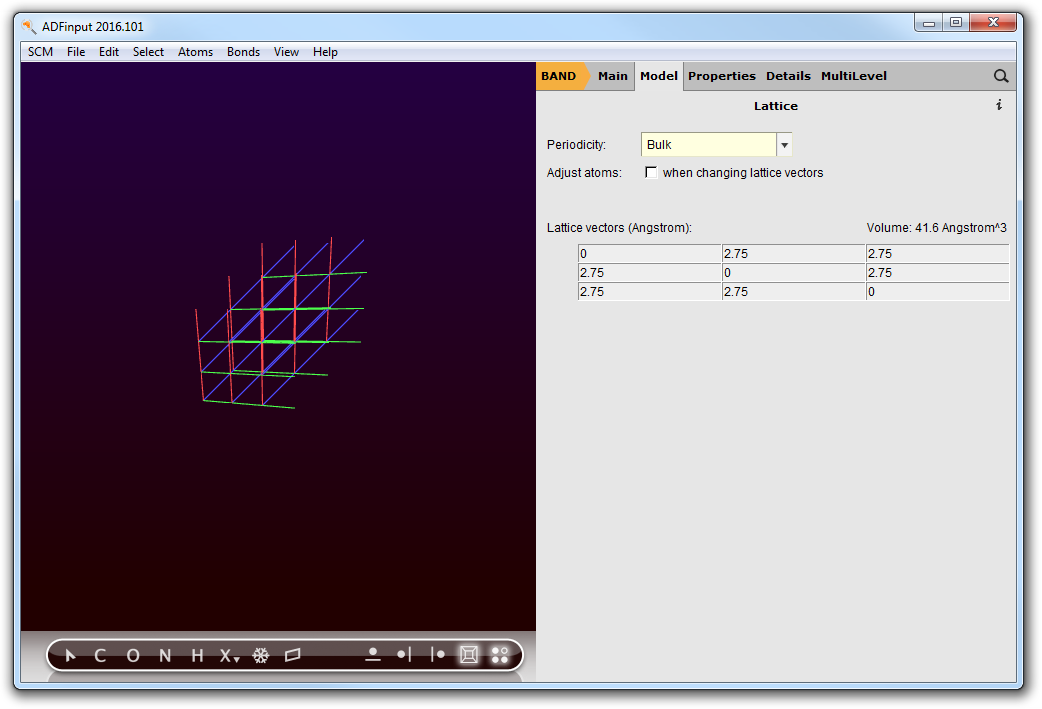
Task: Choose the Nitrogen (N) atom tool
Action: tap(165, 656)
